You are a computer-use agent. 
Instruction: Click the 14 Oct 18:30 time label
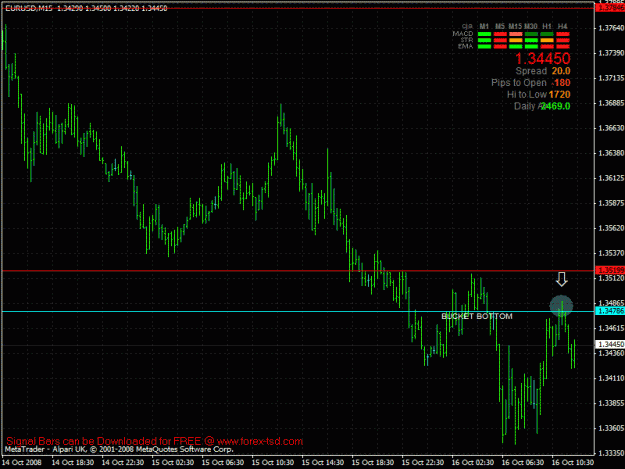tap(73, 463)
